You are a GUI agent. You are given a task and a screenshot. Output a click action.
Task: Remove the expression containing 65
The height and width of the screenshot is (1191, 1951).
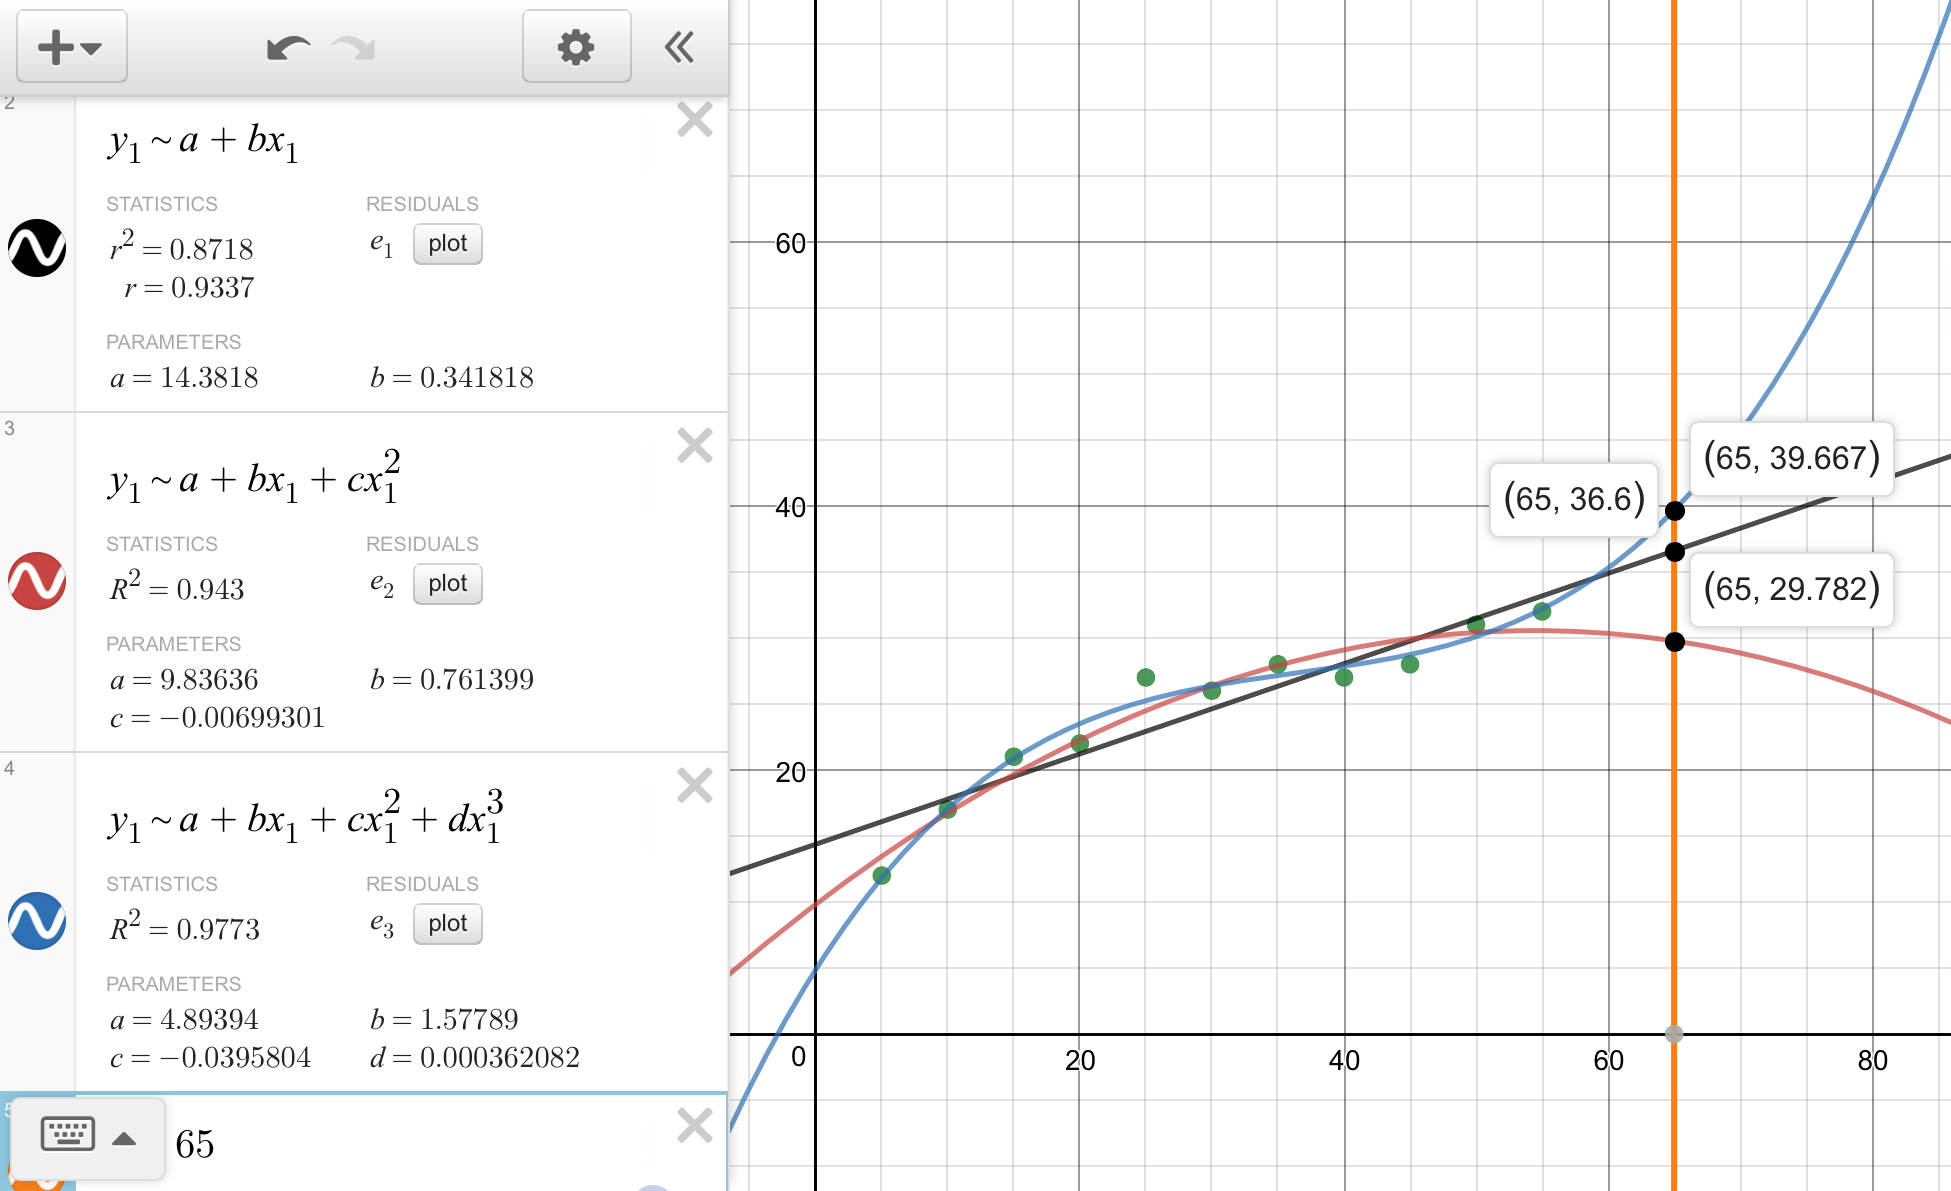[694, 1126]
